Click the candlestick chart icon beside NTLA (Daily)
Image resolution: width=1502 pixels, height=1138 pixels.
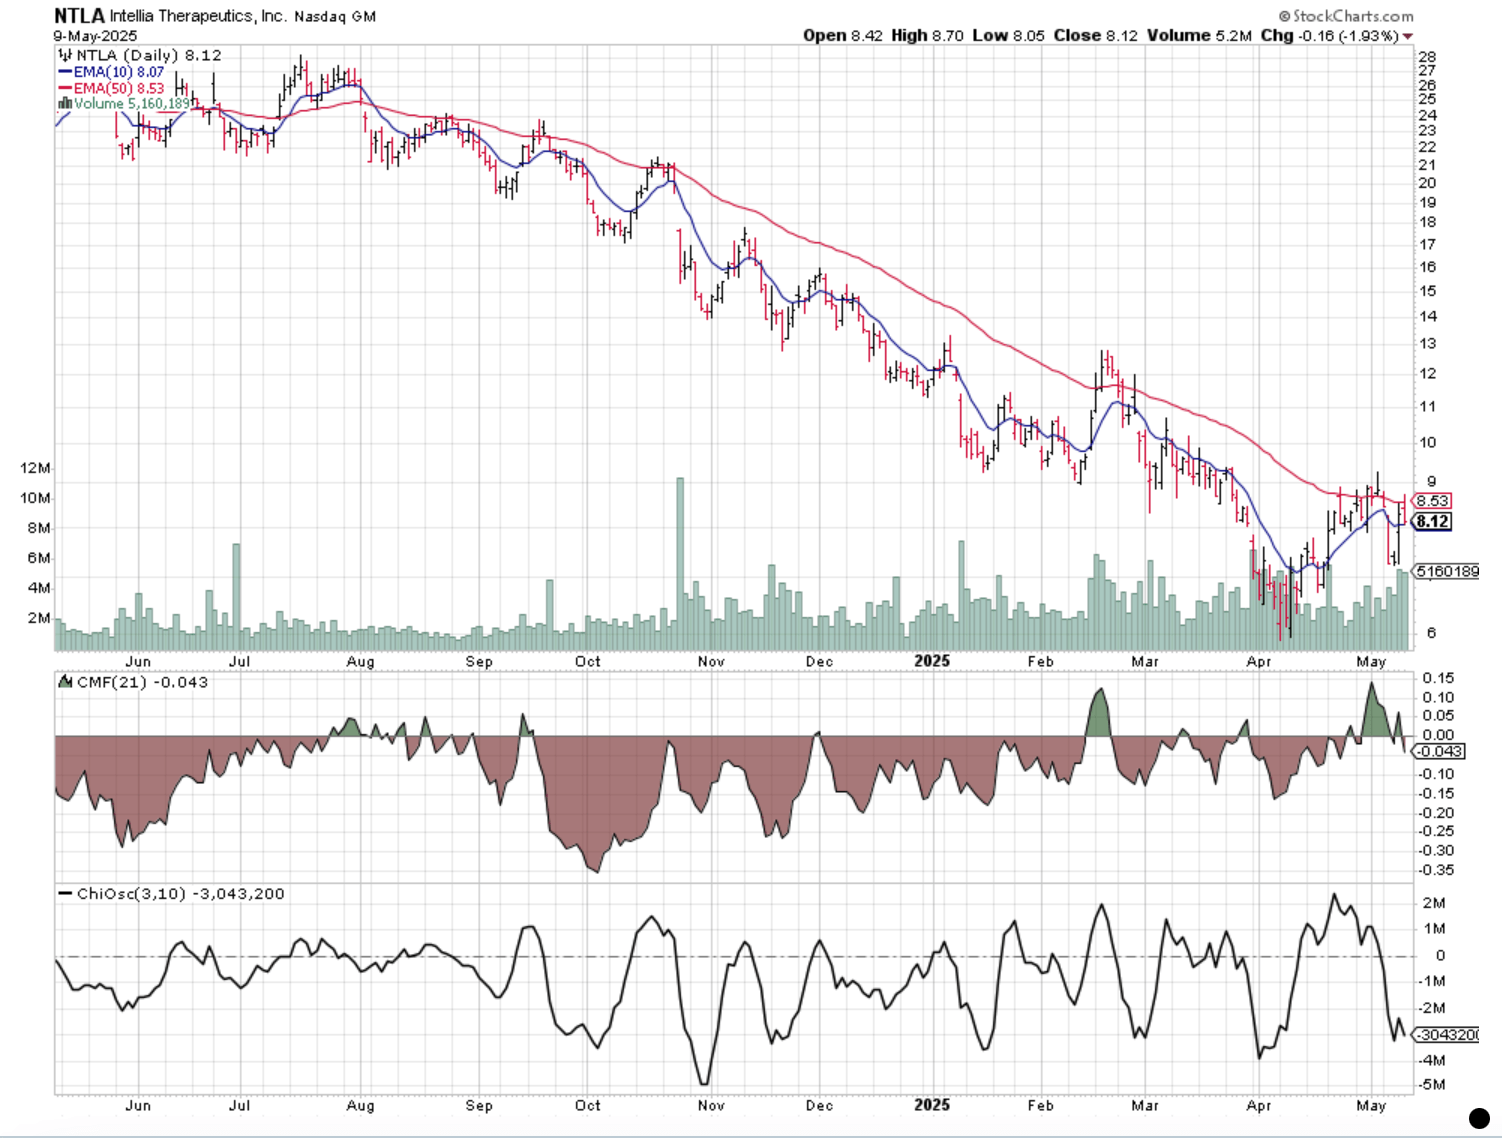[x=63, y=56]
